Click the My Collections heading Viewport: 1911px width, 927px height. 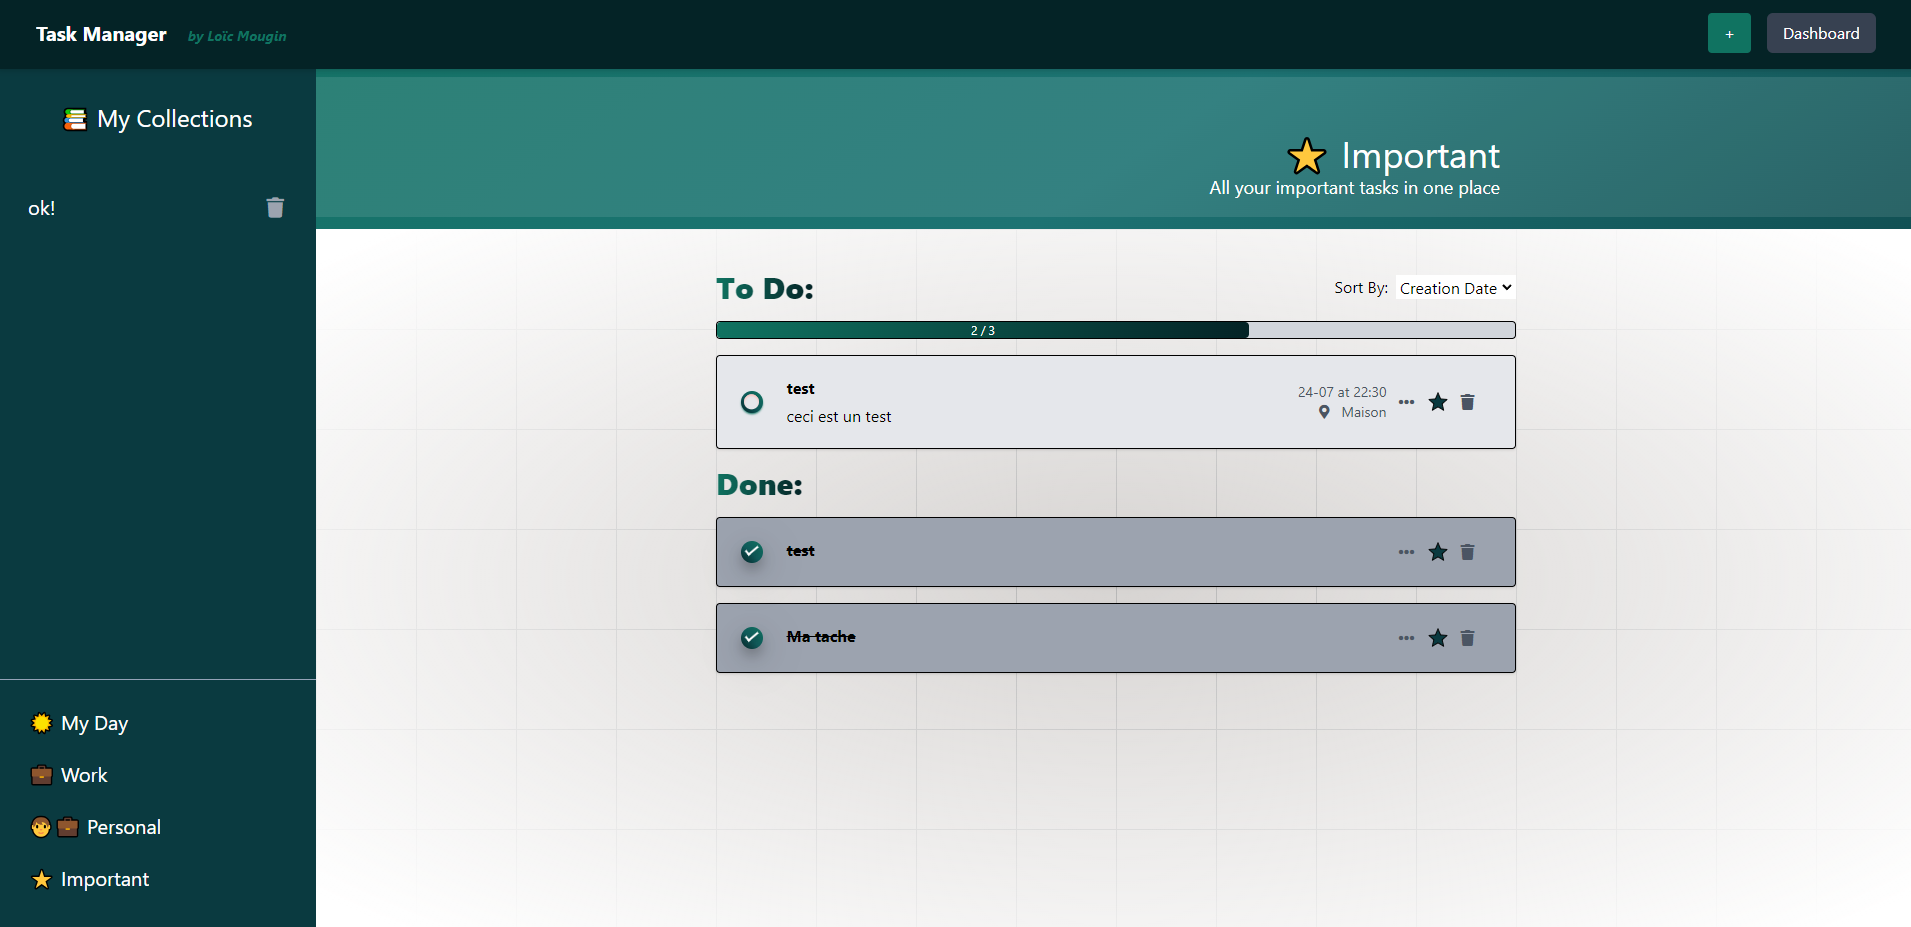coord(175,119)
